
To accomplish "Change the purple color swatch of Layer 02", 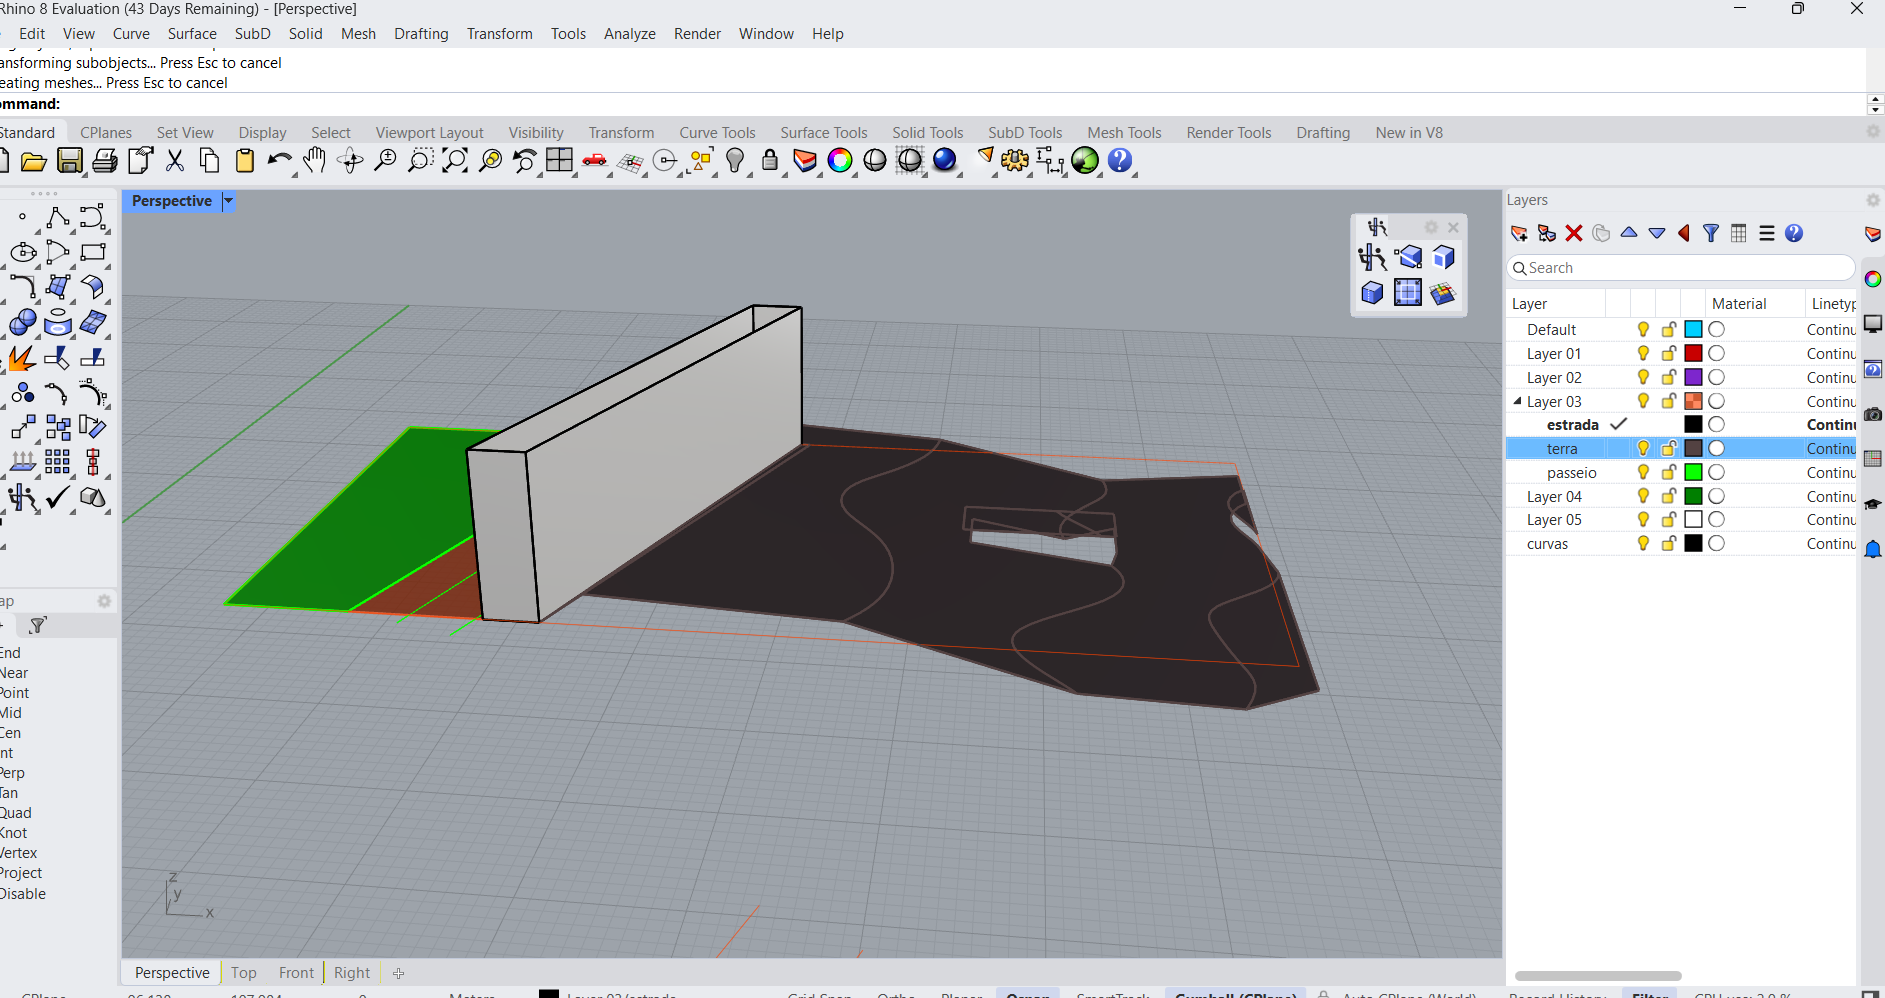I will pyautogui.click(x=1693, y=377).
